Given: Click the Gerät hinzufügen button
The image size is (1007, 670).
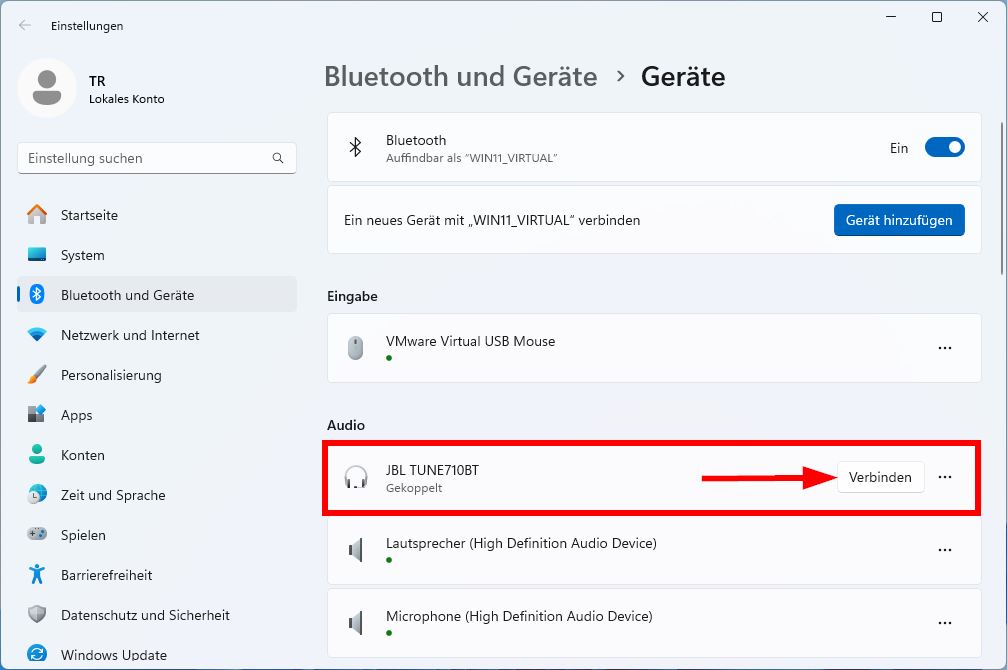Looking at the screenshot, I should click(899, 220).
